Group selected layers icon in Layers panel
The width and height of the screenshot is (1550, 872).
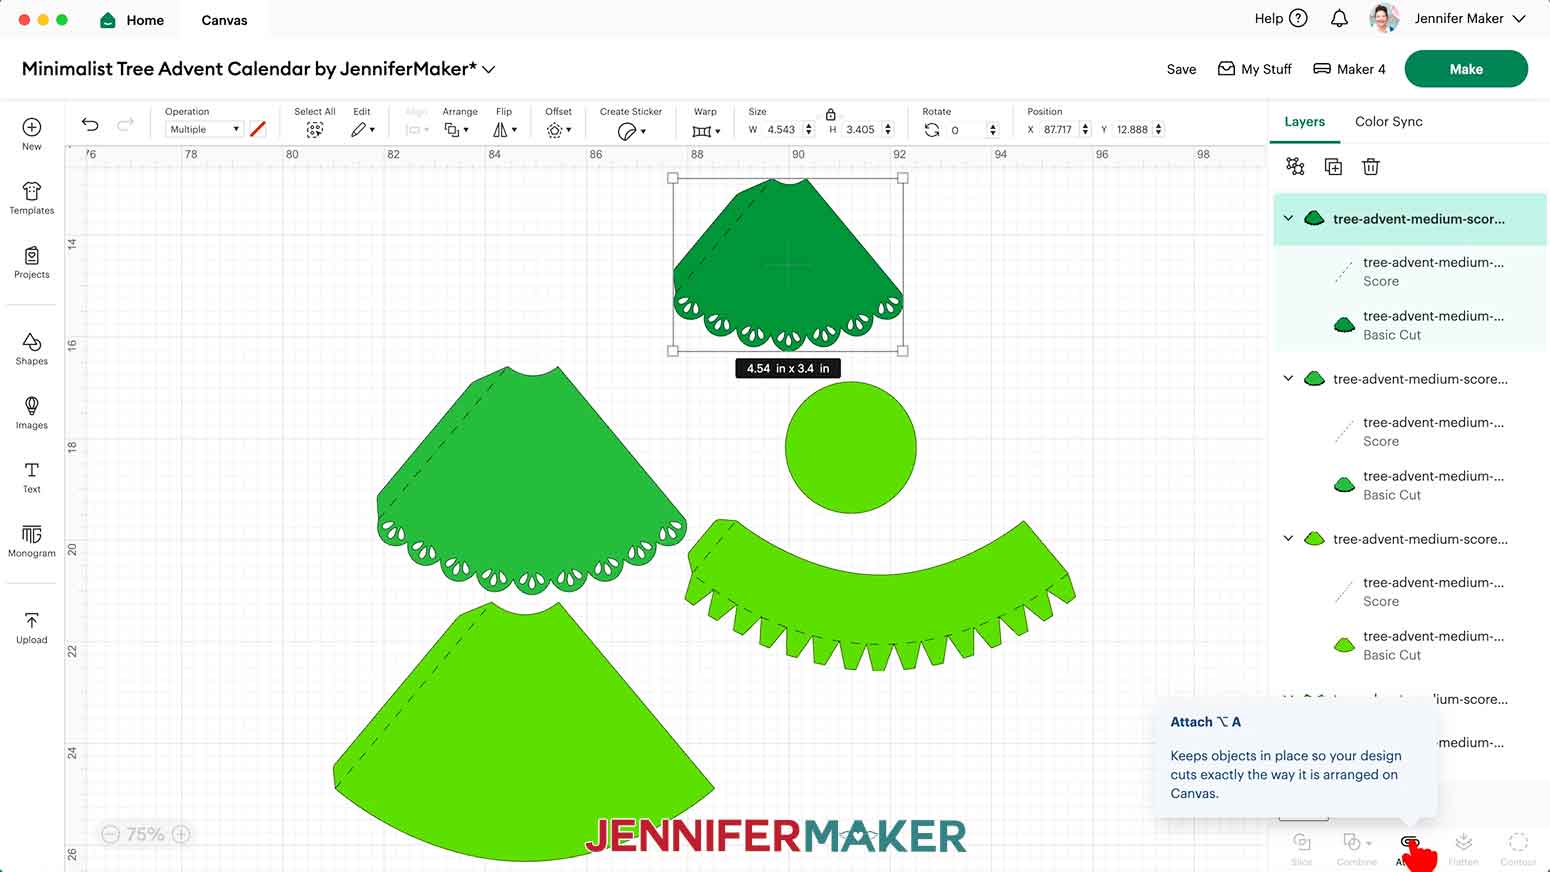(1295, 167)
